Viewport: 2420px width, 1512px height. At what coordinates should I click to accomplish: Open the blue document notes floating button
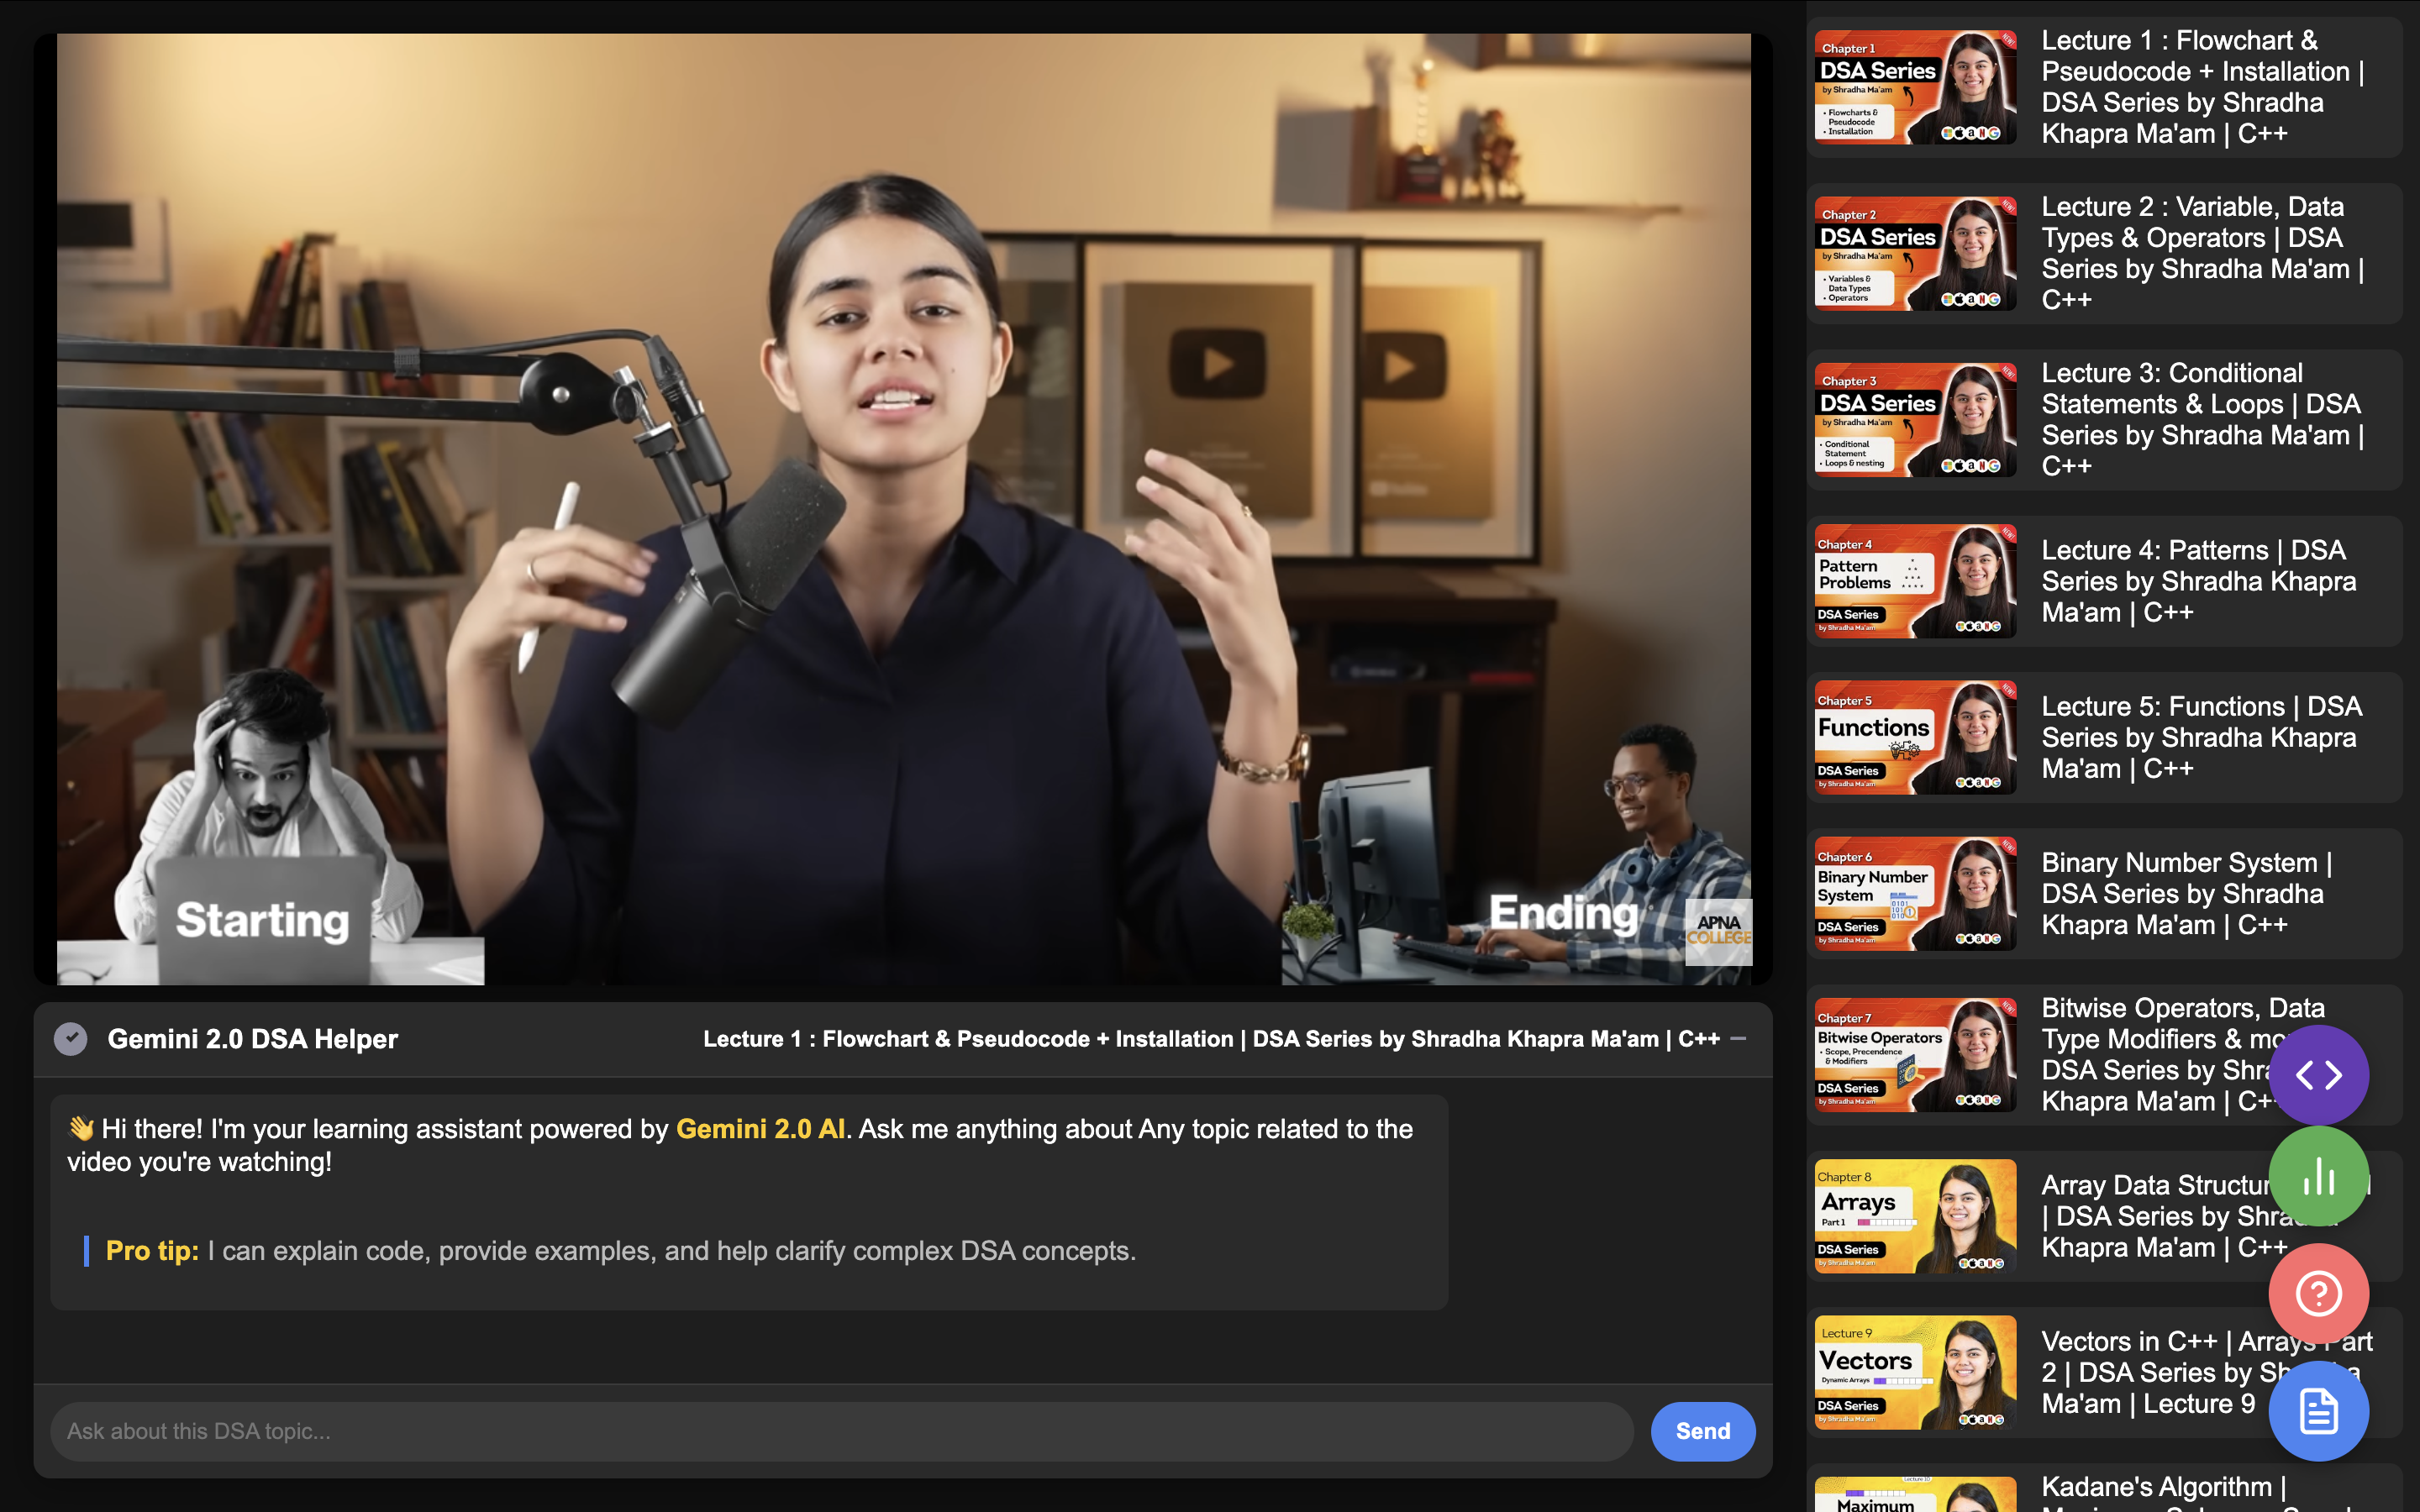click(2318, 1411)
